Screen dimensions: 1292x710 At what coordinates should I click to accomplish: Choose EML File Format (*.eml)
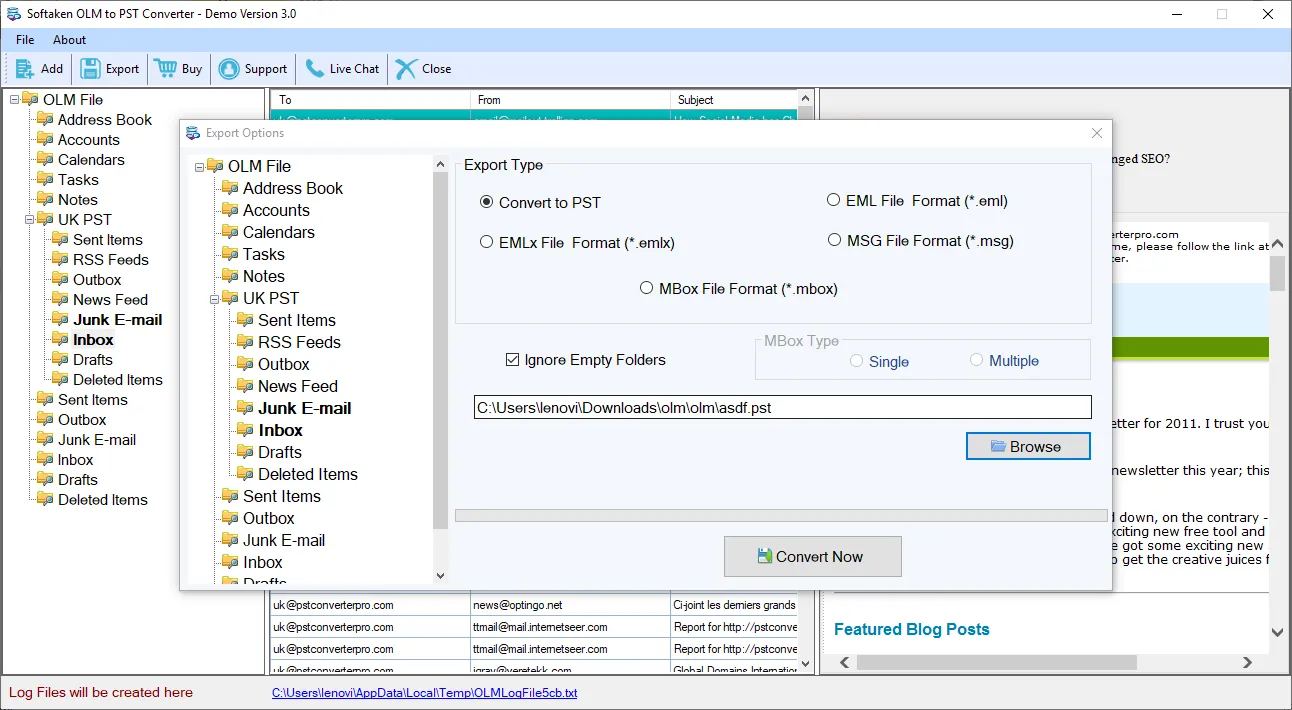point(833,200)
